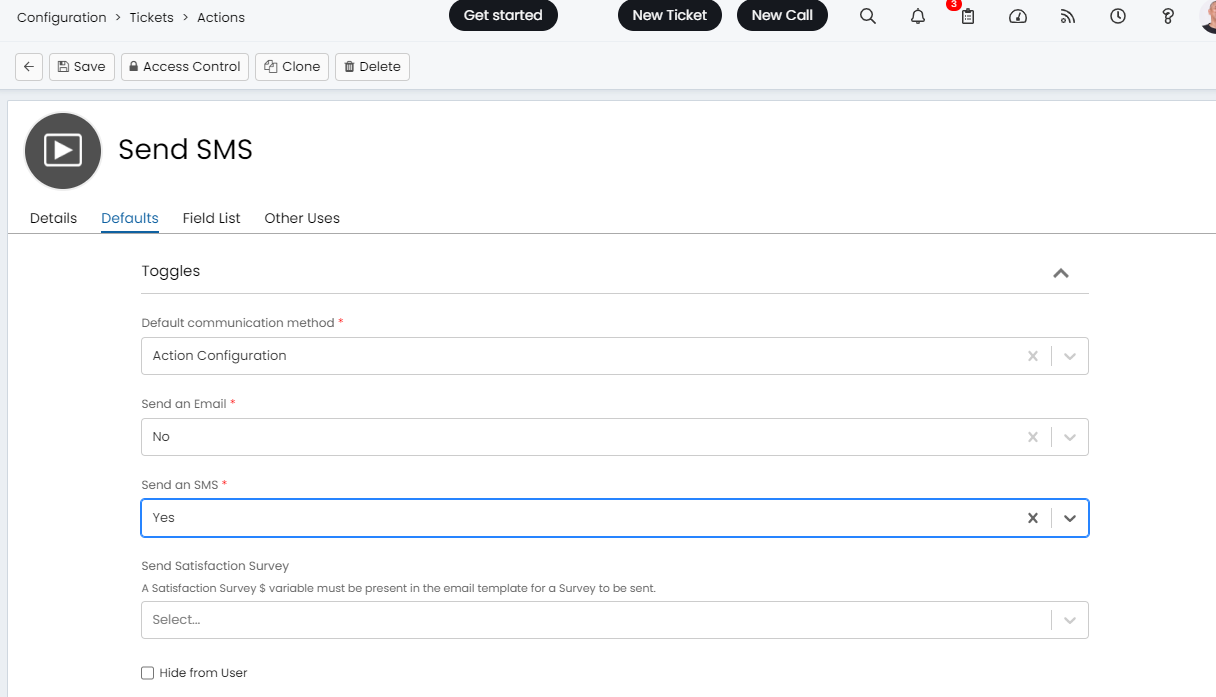Open the search magnifier icon
Viewport: 1216px width, 697px height.
point(868,16)
